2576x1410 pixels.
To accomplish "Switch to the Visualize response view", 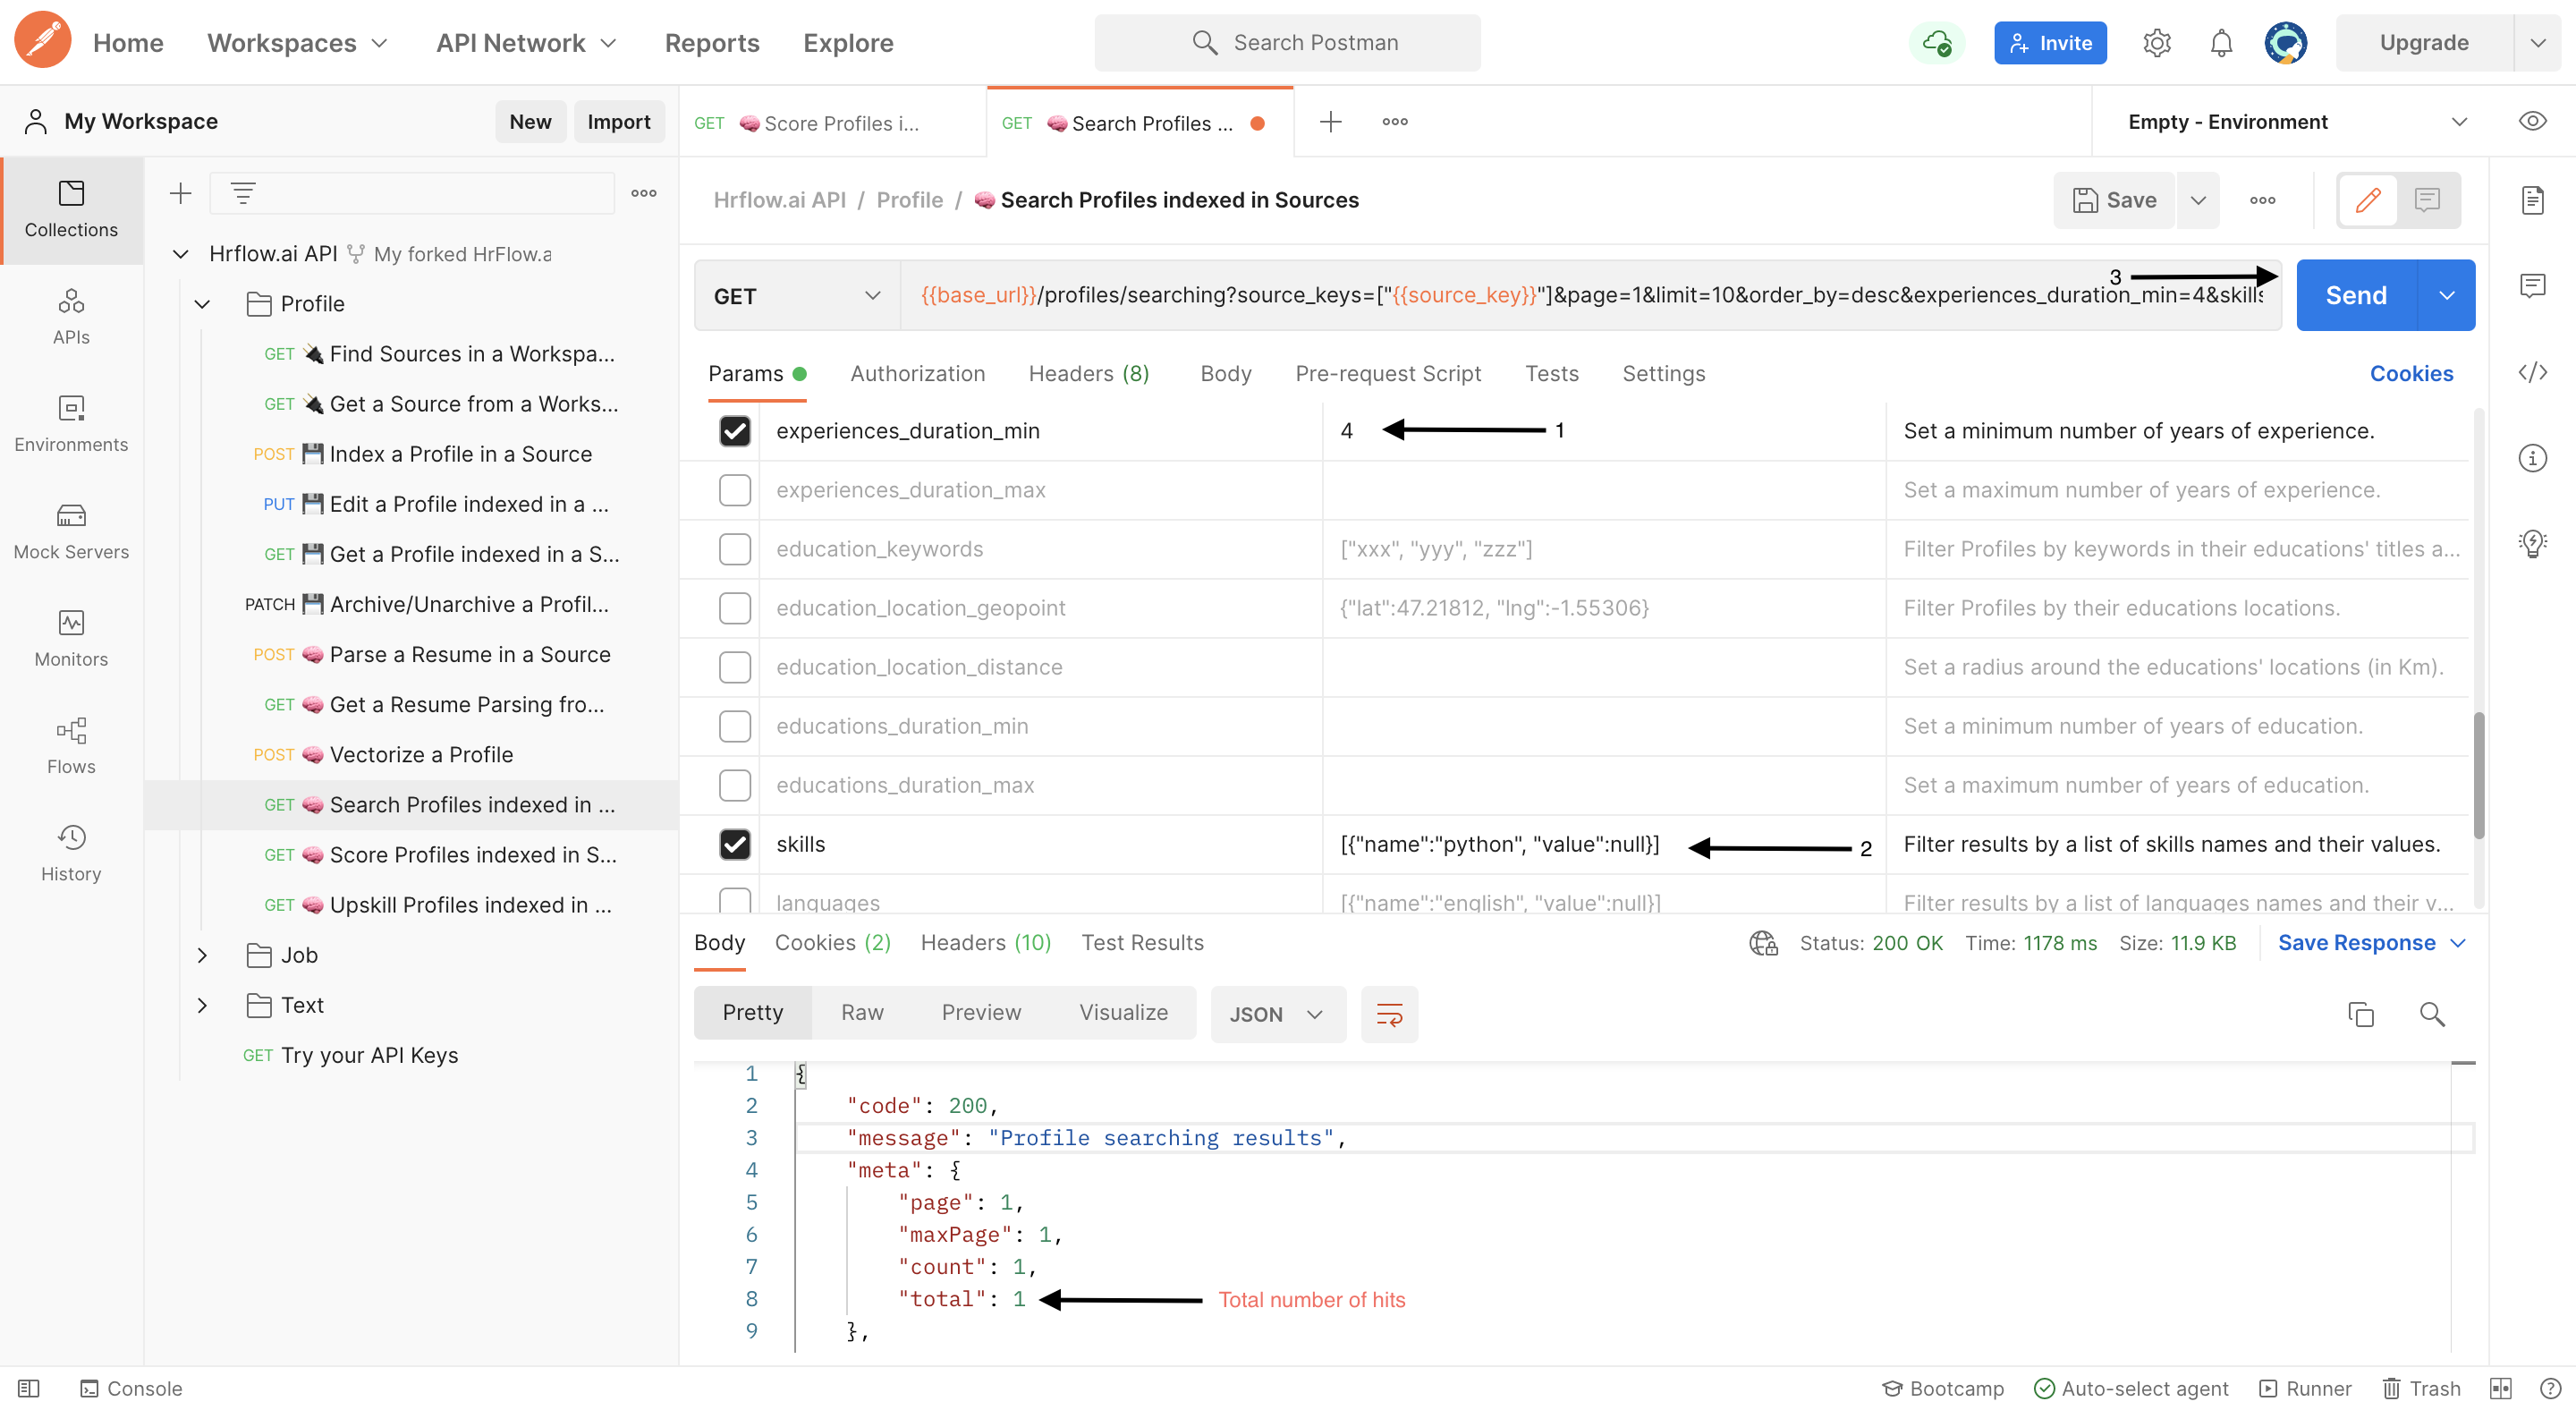I will [1123, 1013].
